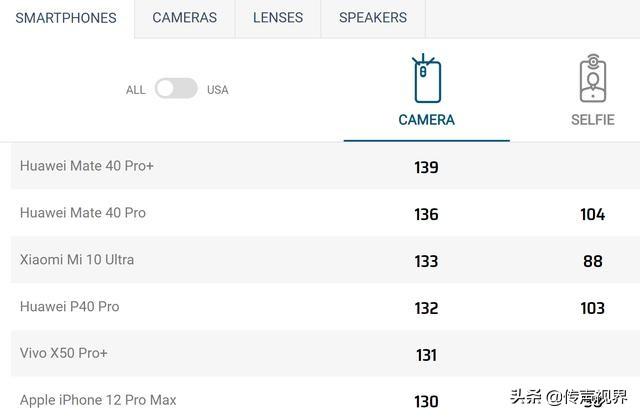This screenshot has width=640, height=417.
Task: Click the Selfie phone icon
Action: click(593, 78)
